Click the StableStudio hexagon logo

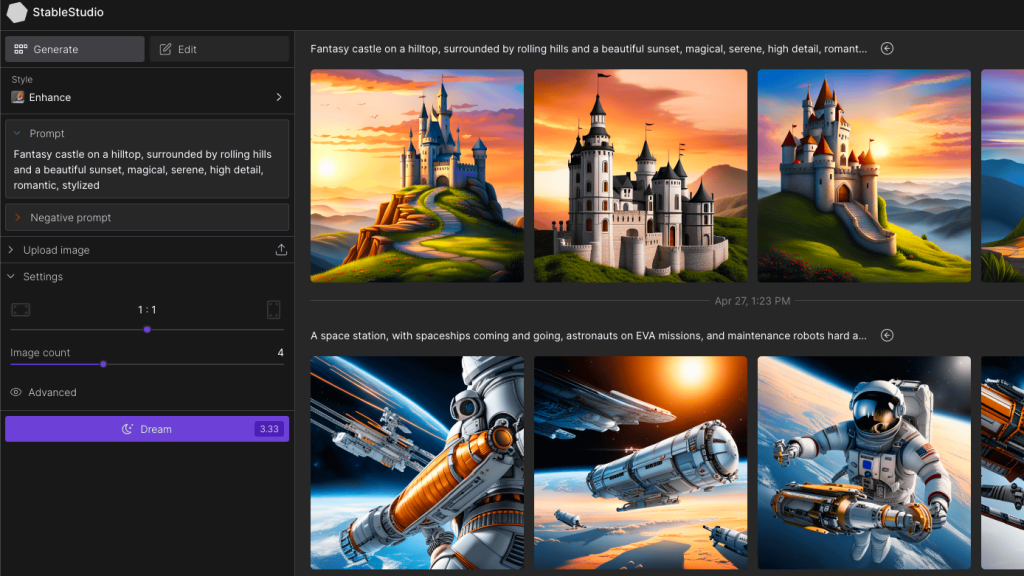click(x=17, y=13)
